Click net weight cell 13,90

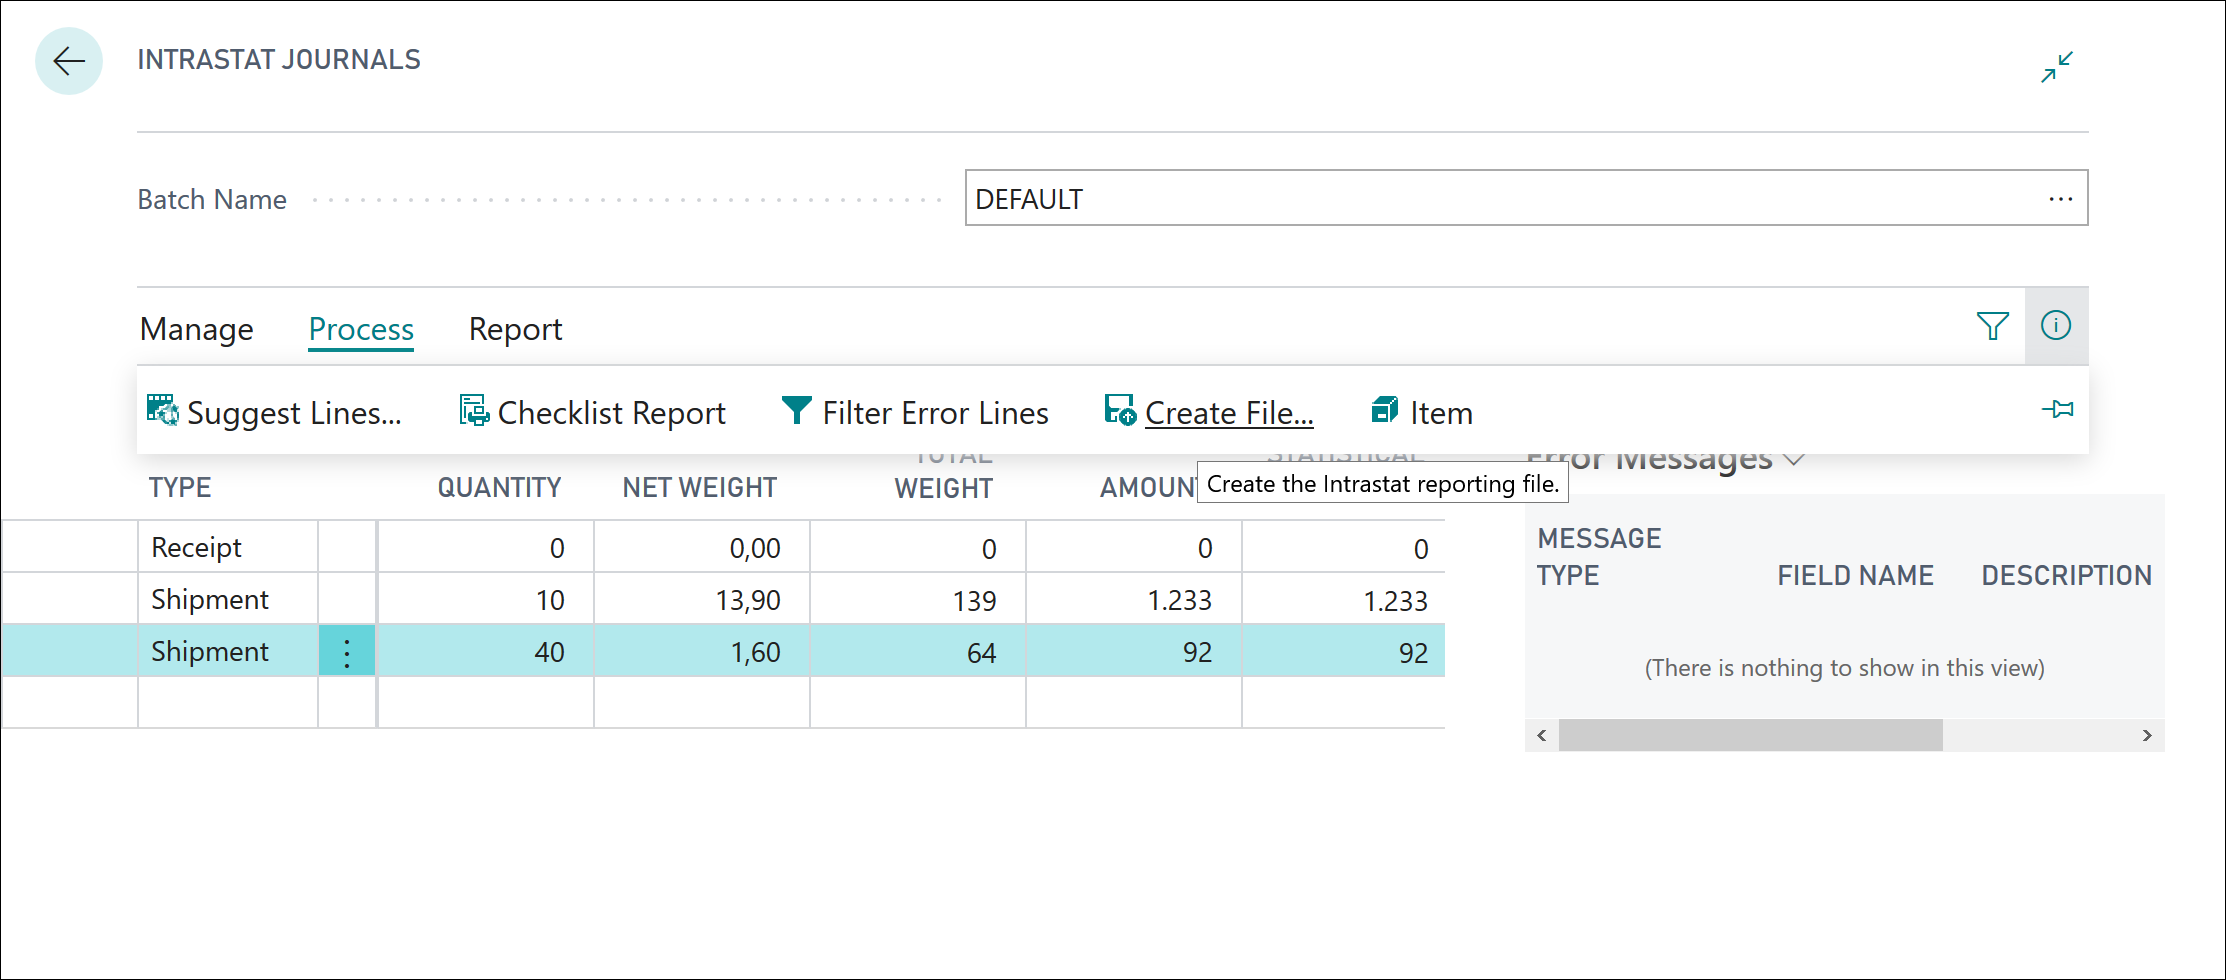702,600
